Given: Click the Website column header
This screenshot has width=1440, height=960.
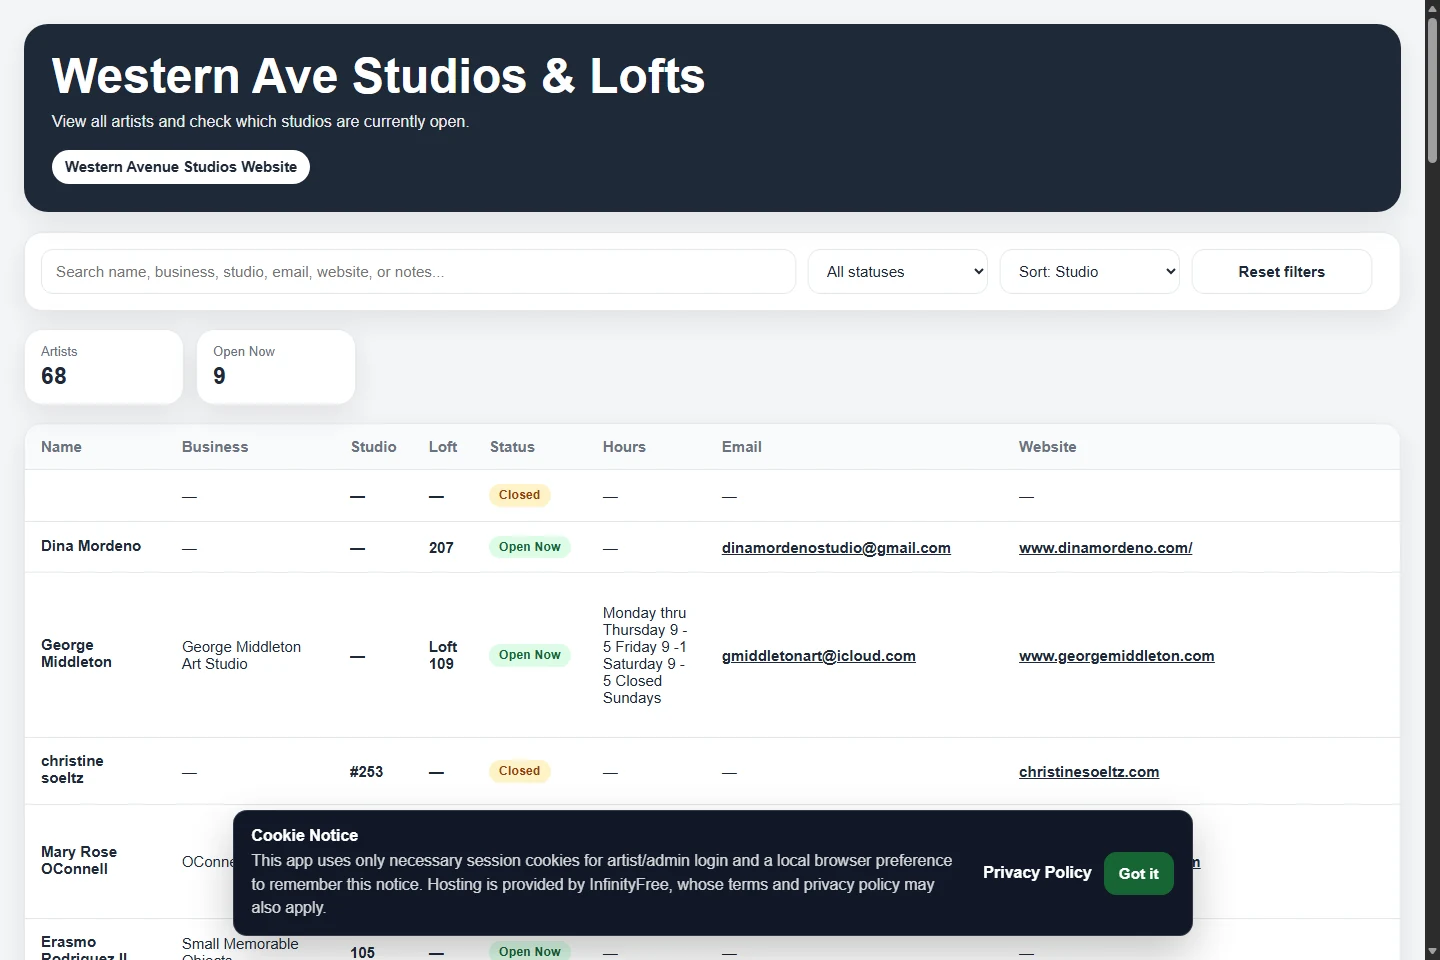Looking at the screenshot, I should click(1048, 447).
